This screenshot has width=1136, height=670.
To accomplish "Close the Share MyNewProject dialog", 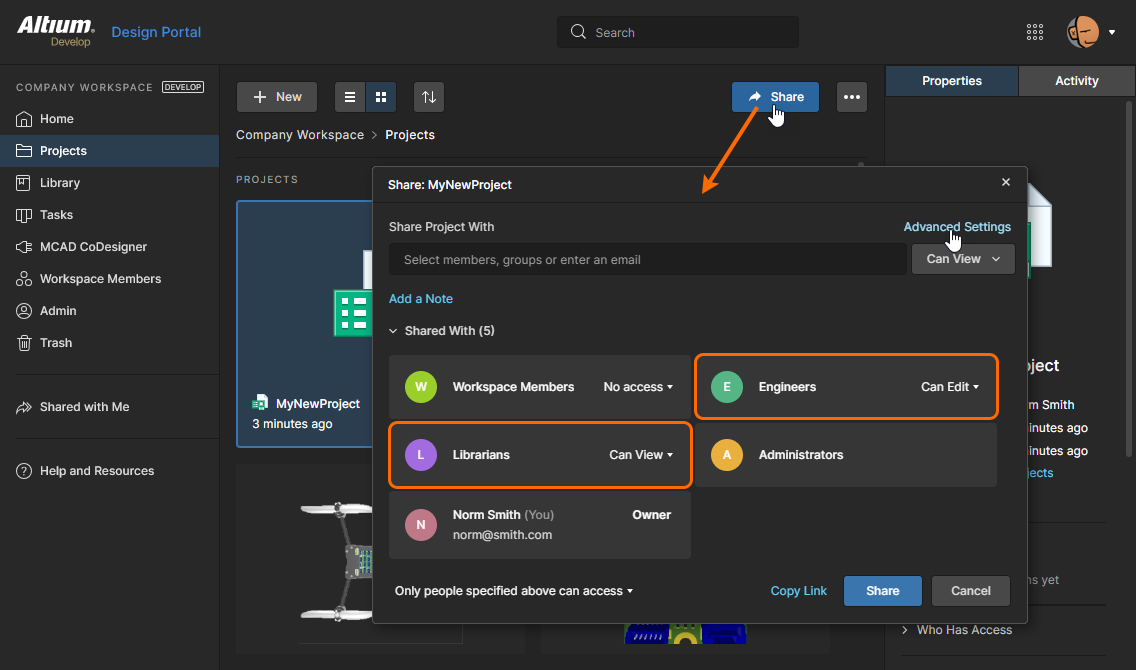I will 1006,183.
